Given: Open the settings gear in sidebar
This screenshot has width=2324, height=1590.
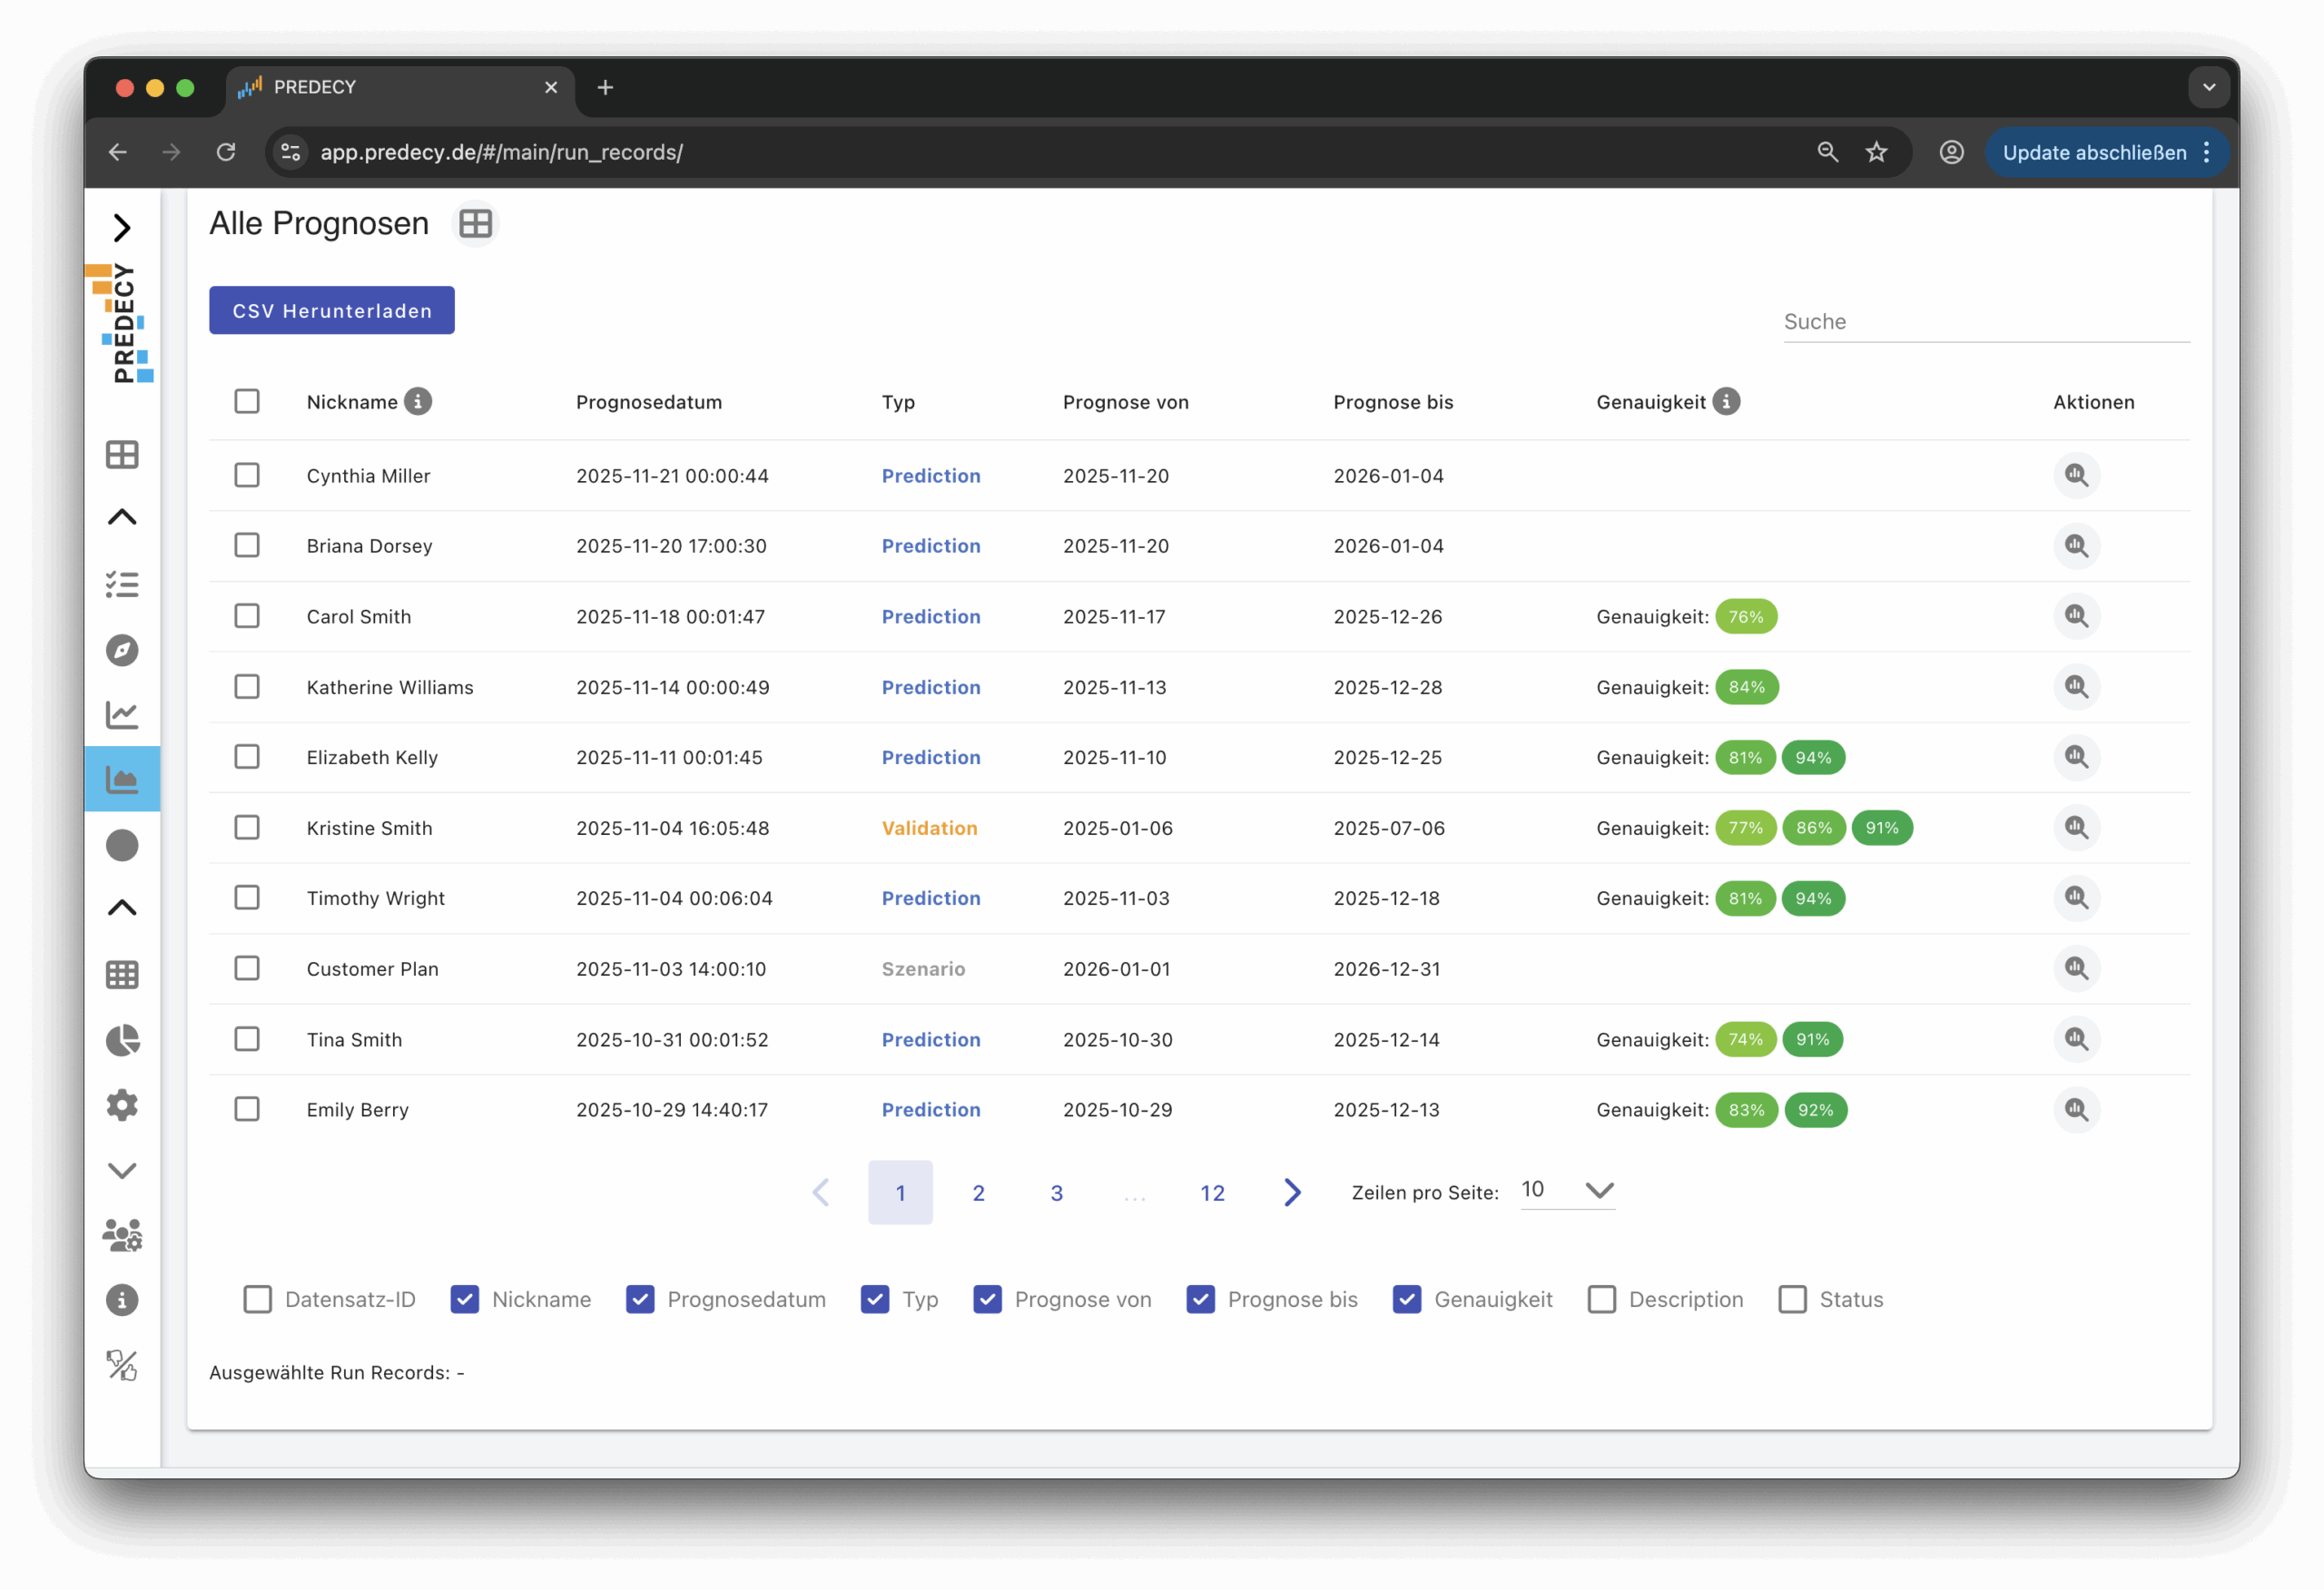Looking at the screenshot, I should (122, 1105).
